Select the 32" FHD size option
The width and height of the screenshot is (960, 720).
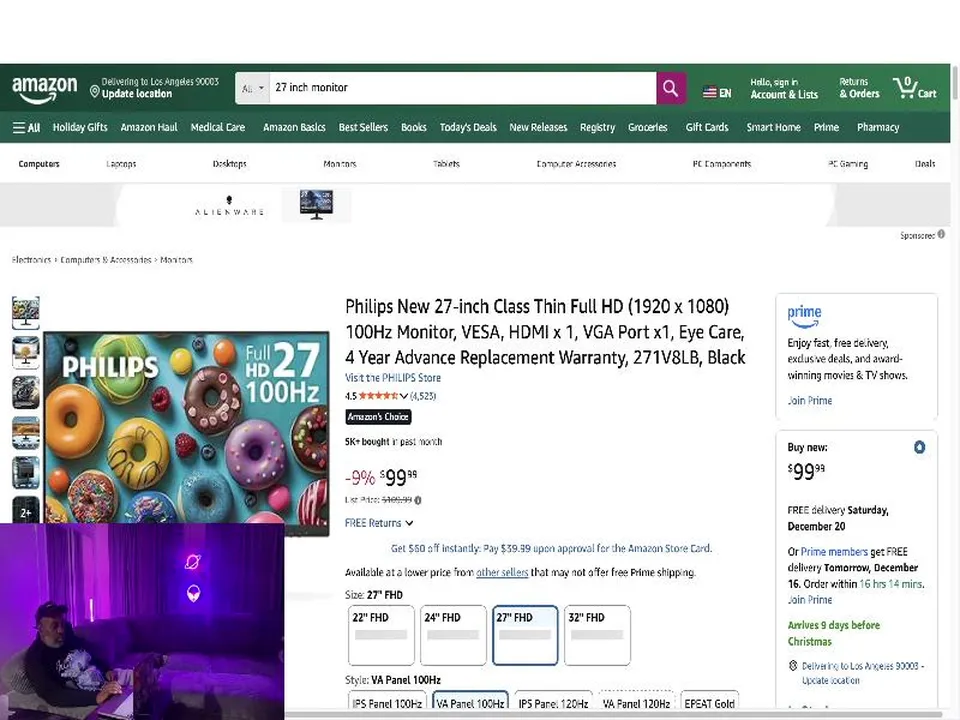point(597,634)
